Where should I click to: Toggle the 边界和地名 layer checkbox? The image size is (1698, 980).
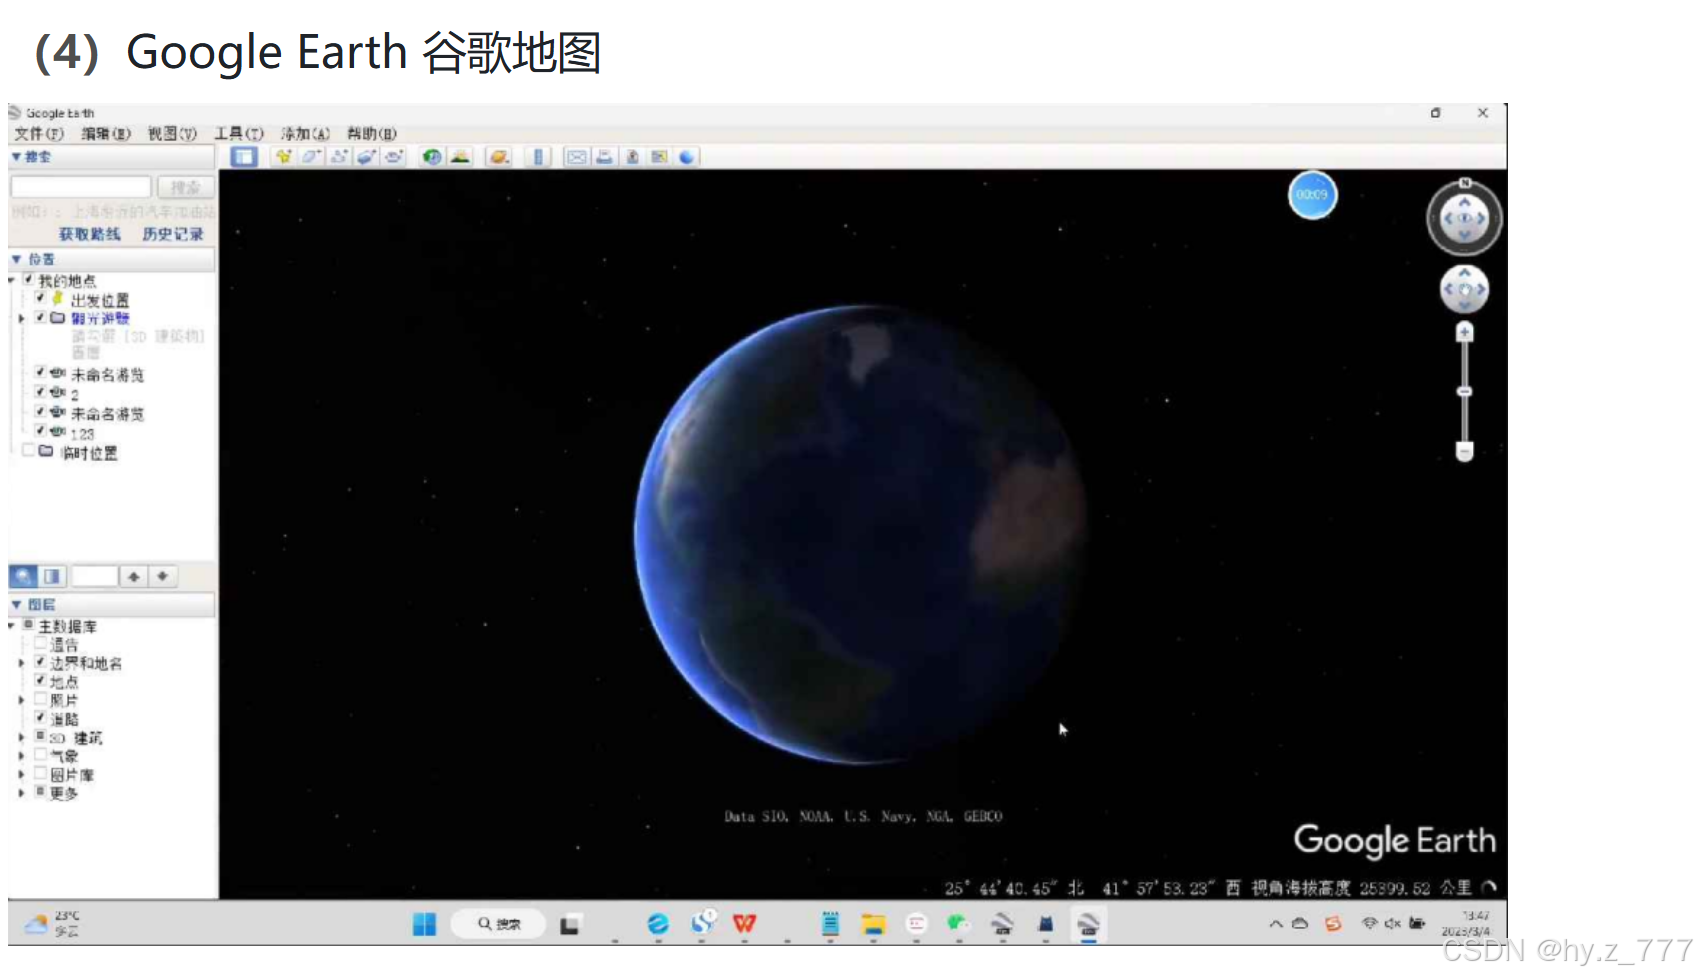click(41, 662)
